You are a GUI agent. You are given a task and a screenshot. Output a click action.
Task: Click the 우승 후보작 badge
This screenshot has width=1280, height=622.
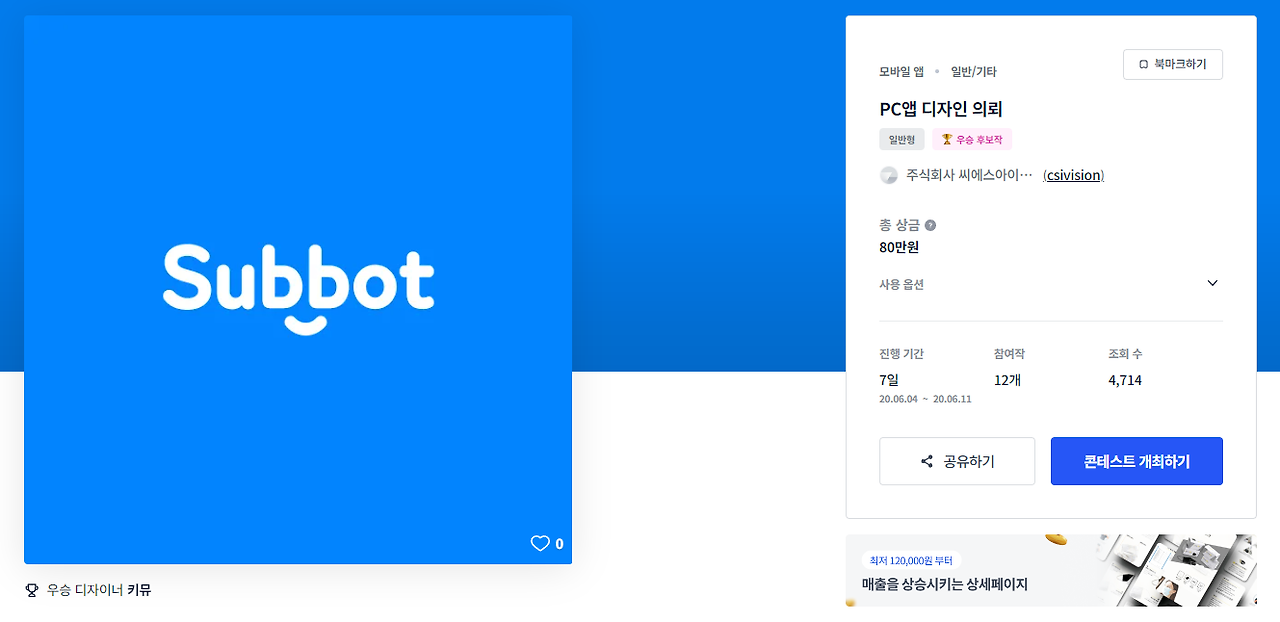[972, 140]
